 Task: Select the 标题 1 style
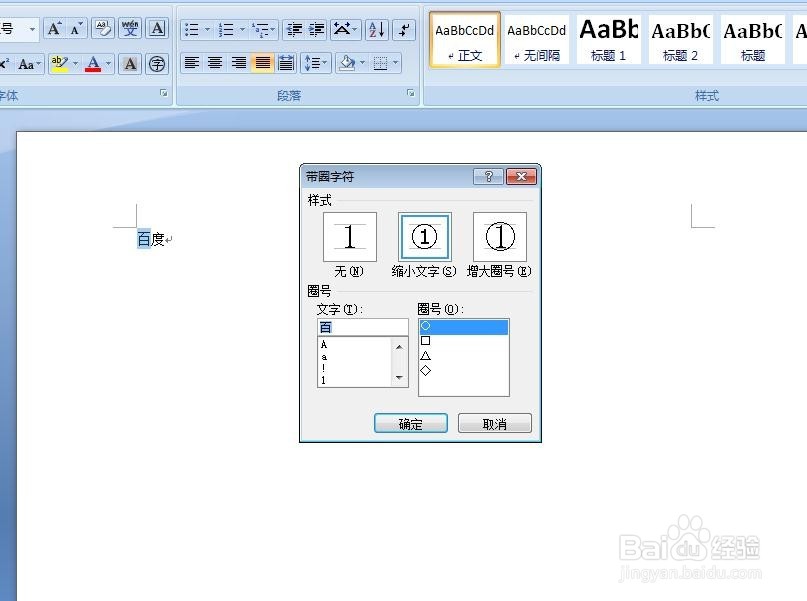[609, 40]
